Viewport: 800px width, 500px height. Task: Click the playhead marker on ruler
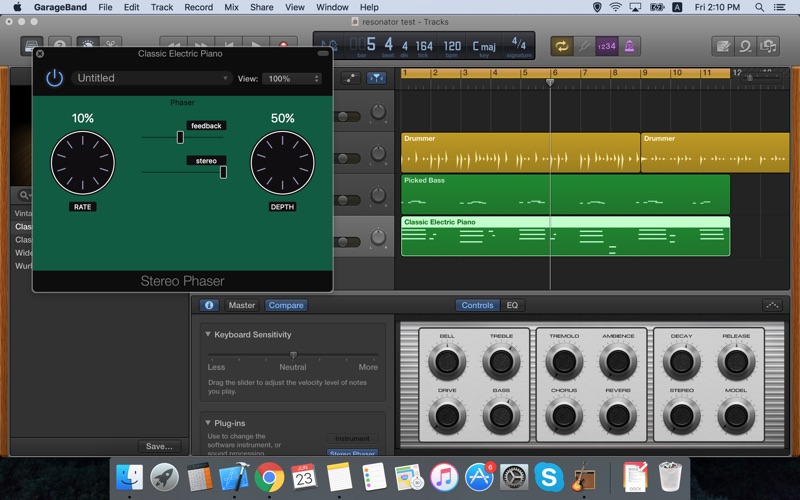(550, 82)
